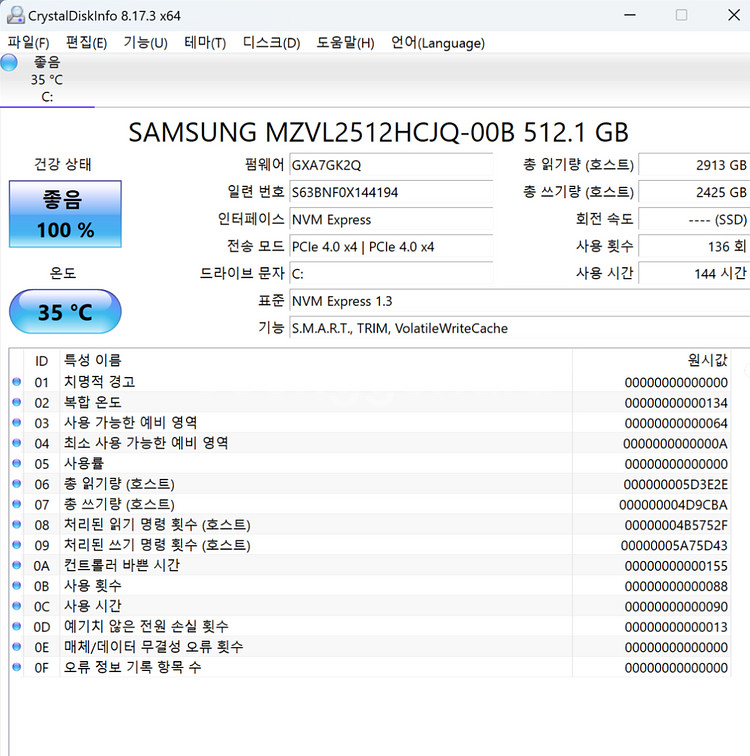Click the serial number field S63BNF0X144194
The image size is (750, 756).
click(x=391, y=192)
